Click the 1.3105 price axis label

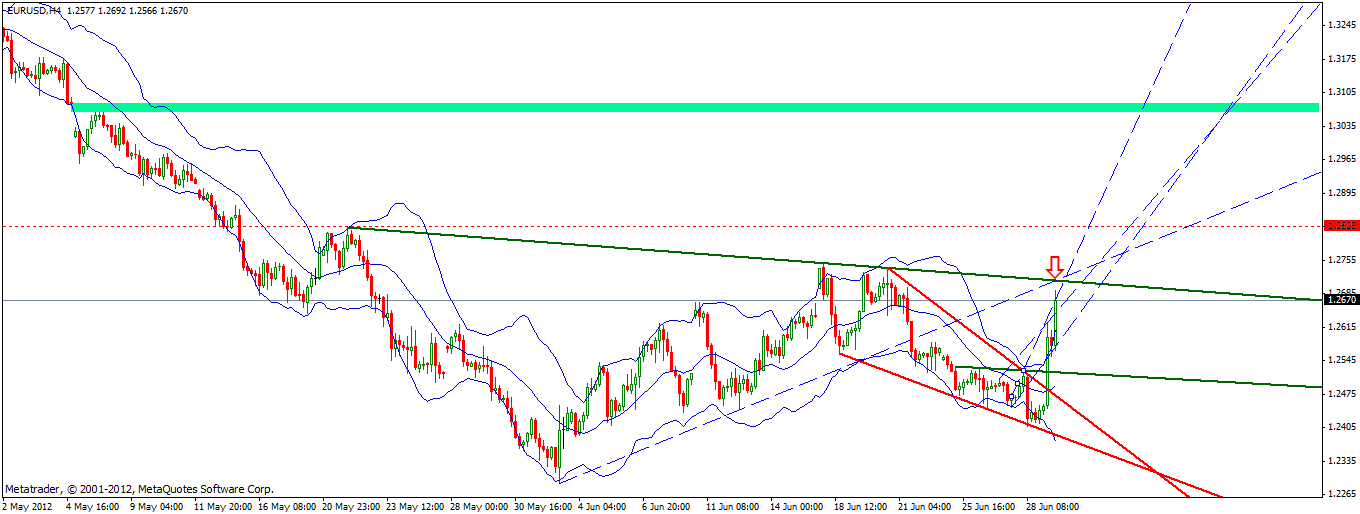1340,92
